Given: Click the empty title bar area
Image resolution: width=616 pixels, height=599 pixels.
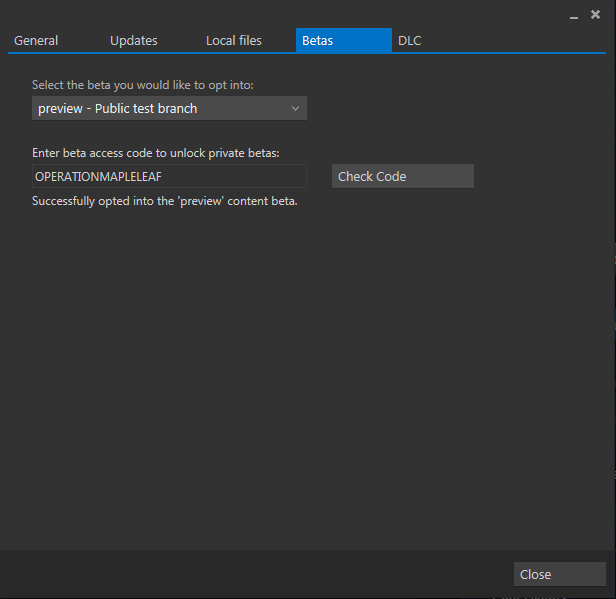Looking at the screenshot, I should (x=280, y=14).
